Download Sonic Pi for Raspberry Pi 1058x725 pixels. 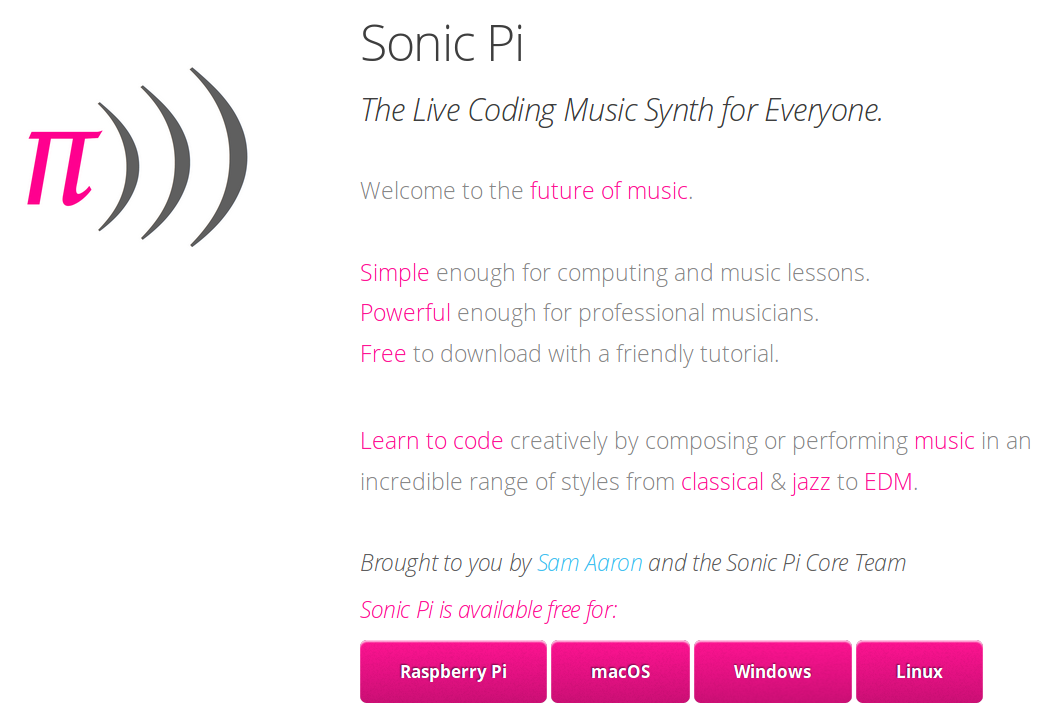tap(453, 671)
